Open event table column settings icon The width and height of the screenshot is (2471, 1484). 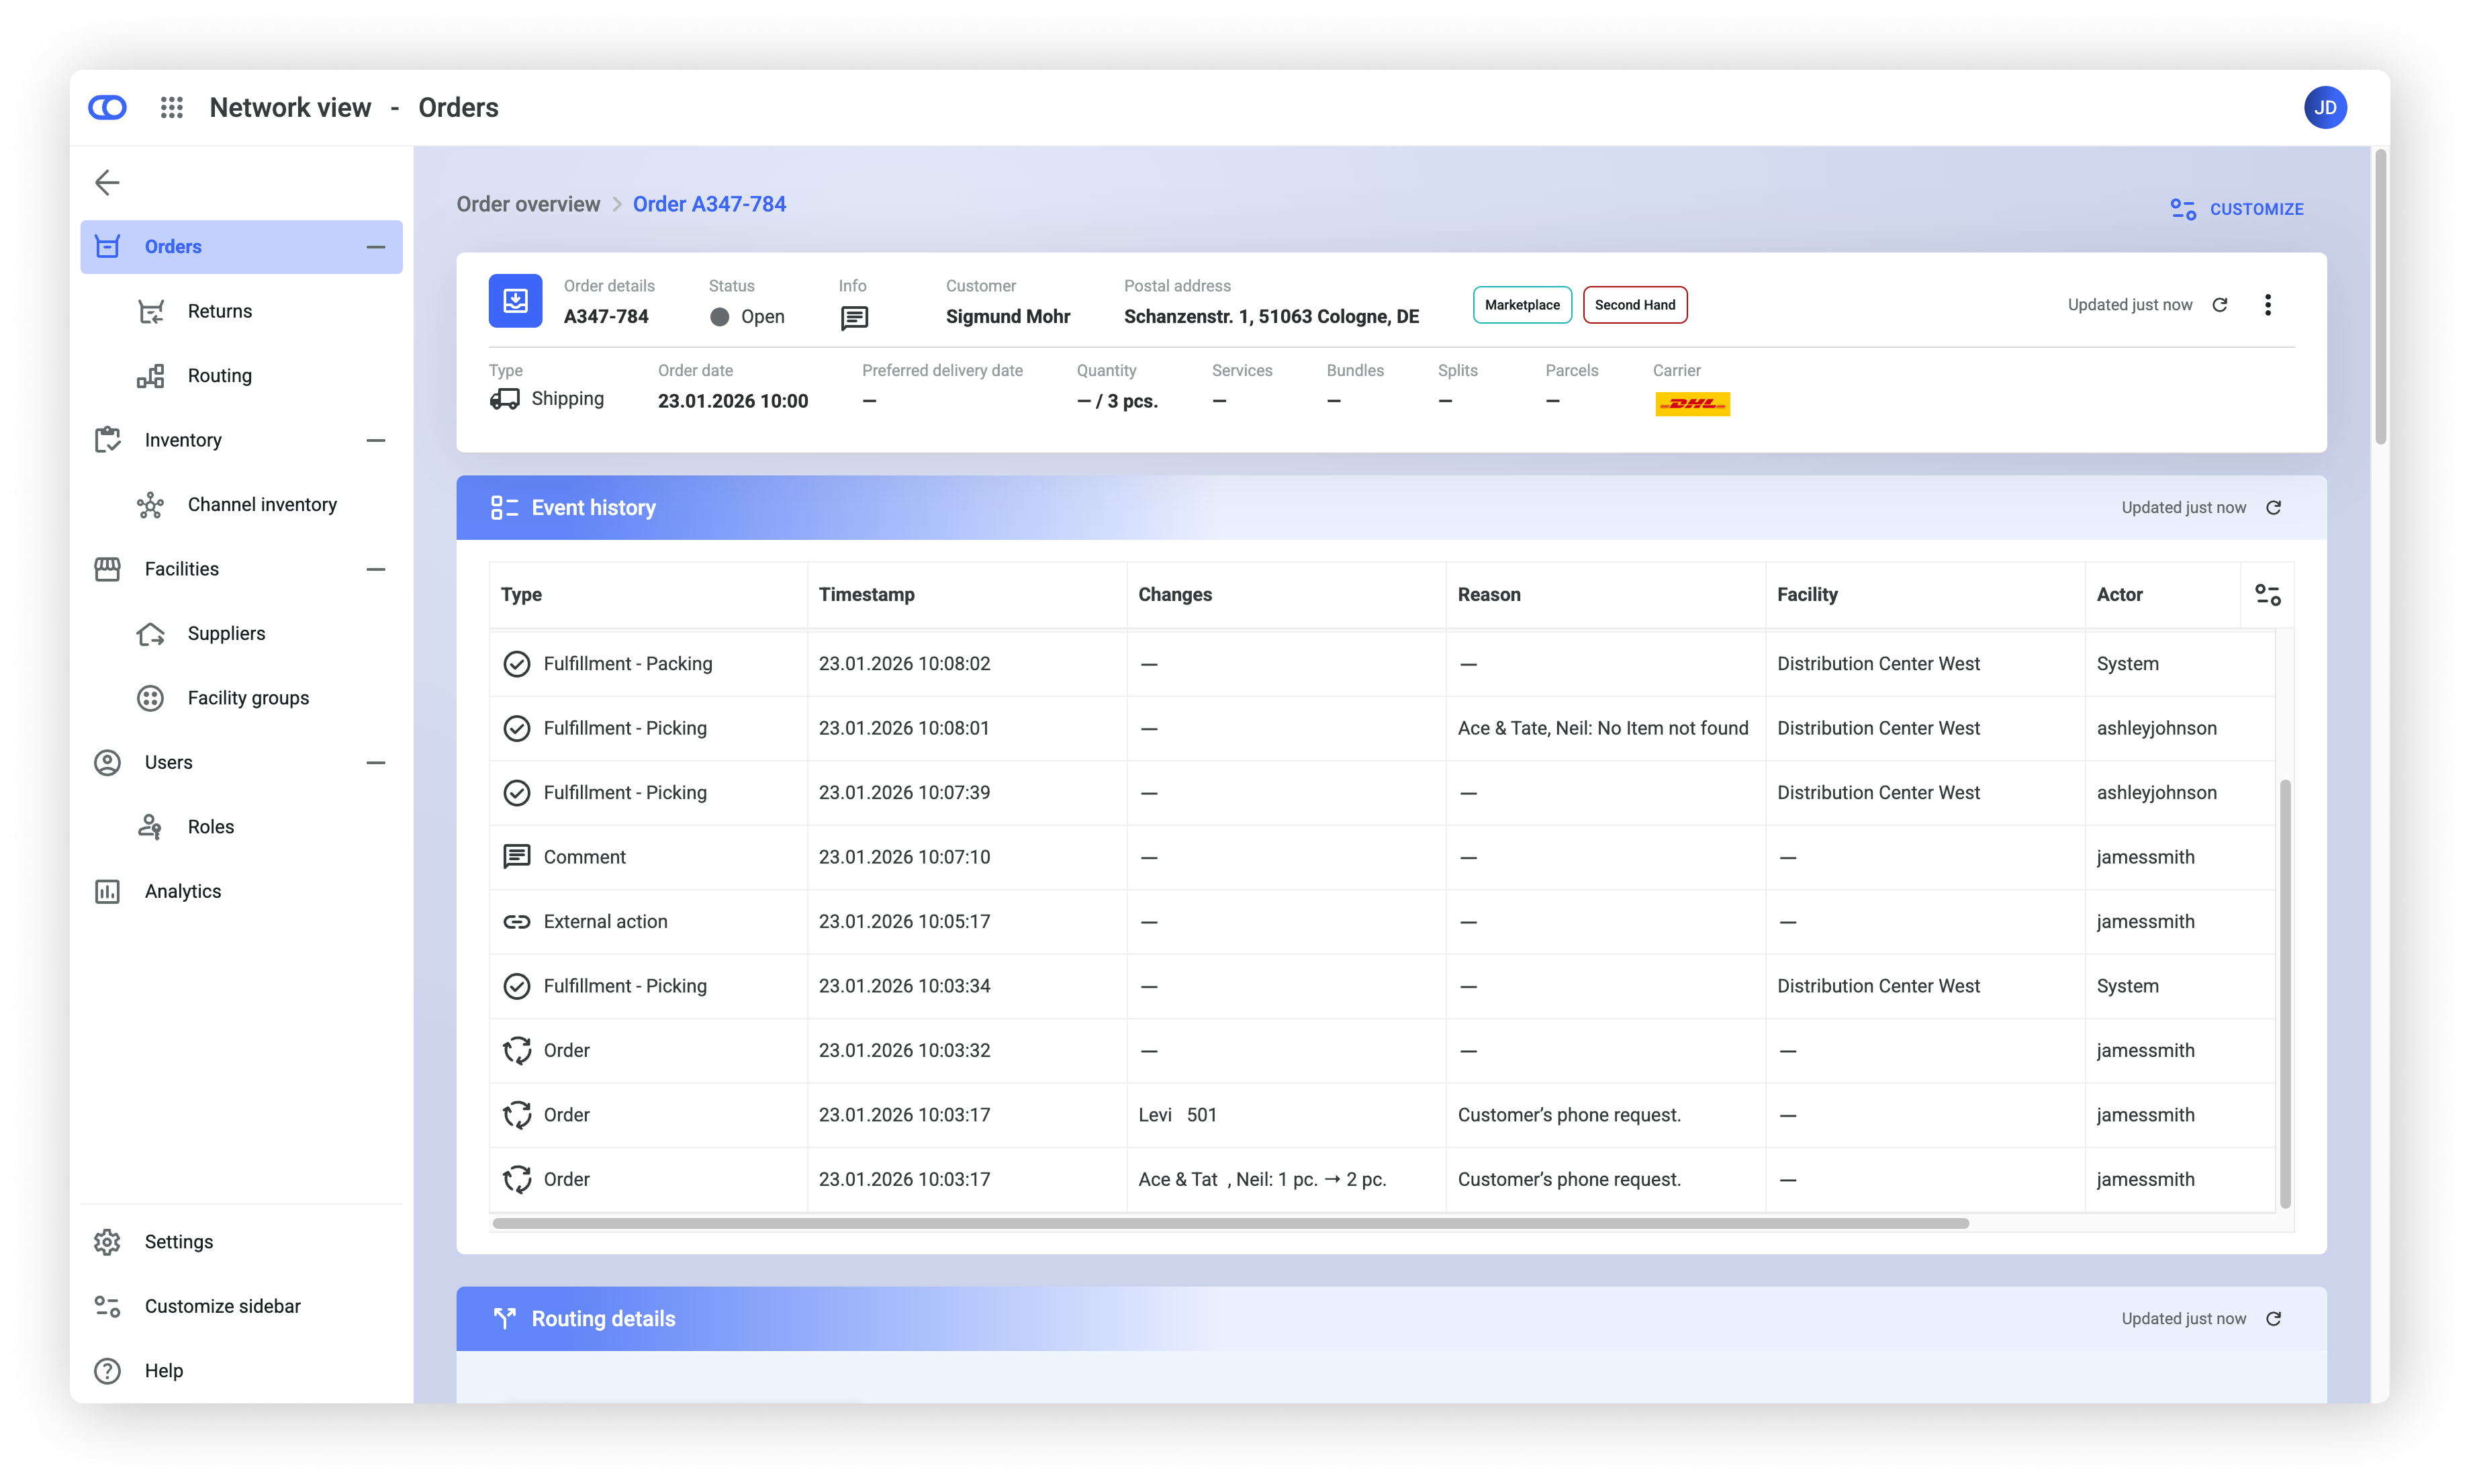point(2267,595)
